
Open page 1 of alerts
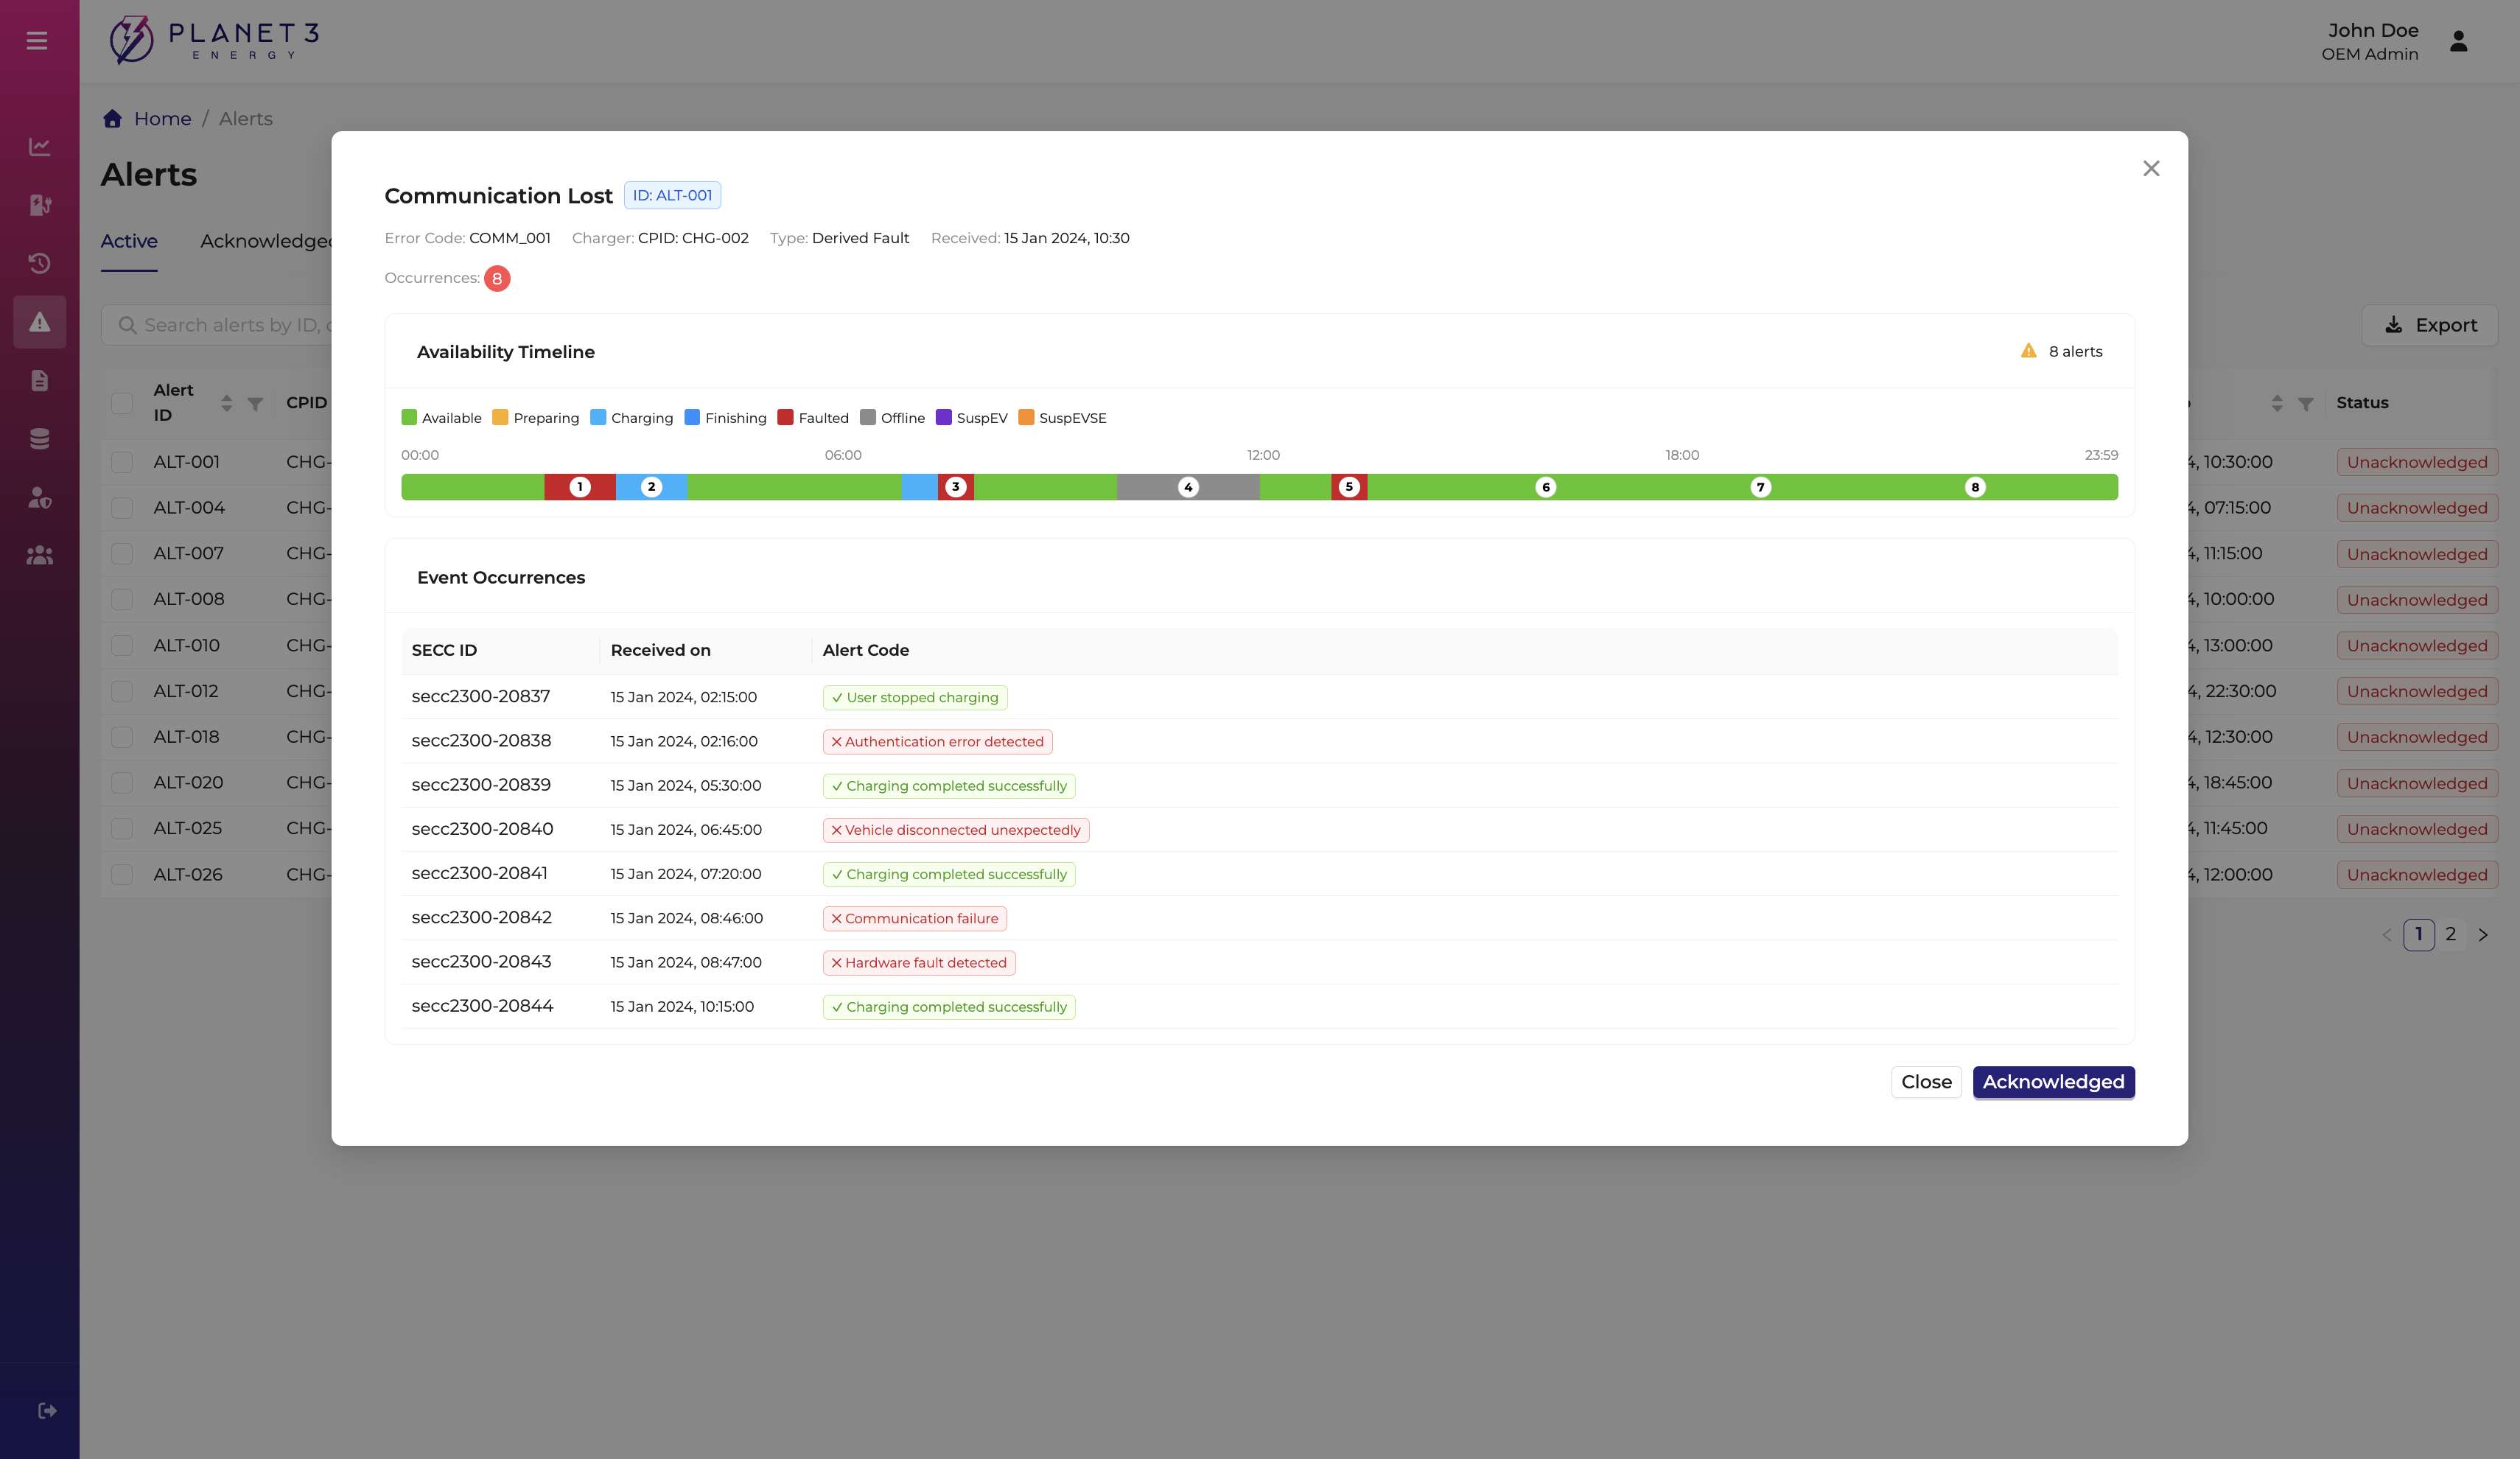pyautogui.click(x=2419, y=934)
